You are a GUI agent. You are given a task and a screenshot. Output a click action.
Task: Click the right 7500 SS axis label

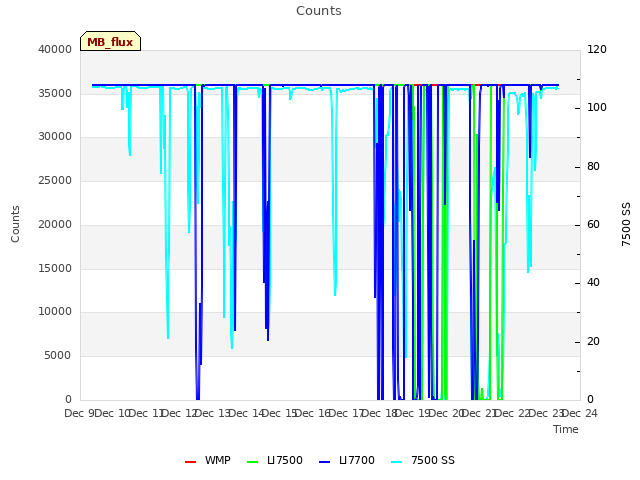pyautogui.click(x=626, y=224)
